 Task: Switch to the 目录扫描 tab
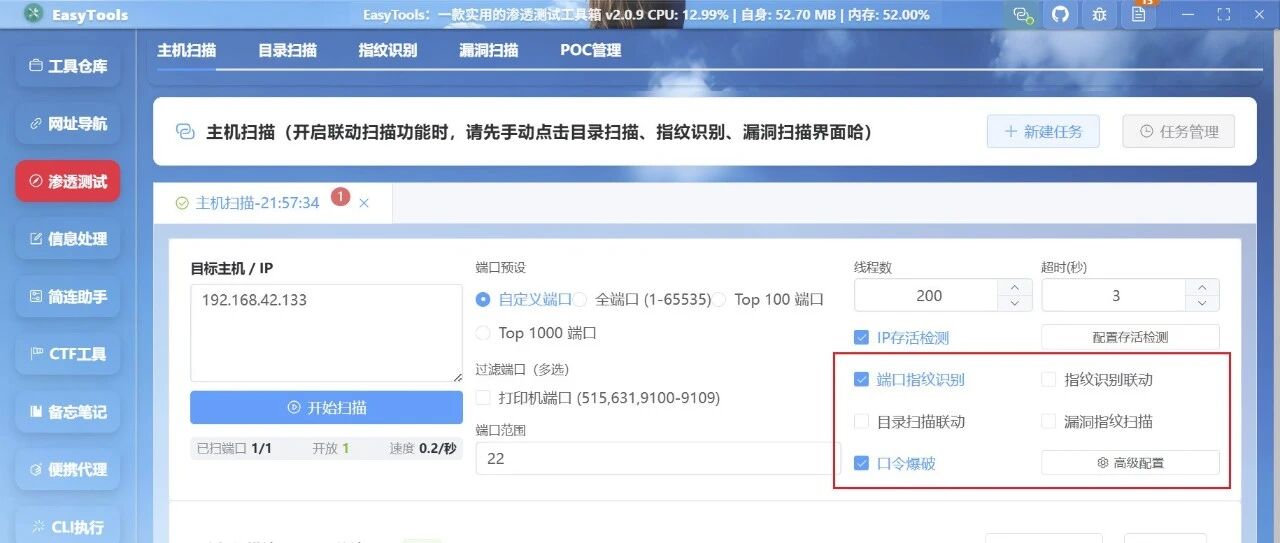pos(287,50)
